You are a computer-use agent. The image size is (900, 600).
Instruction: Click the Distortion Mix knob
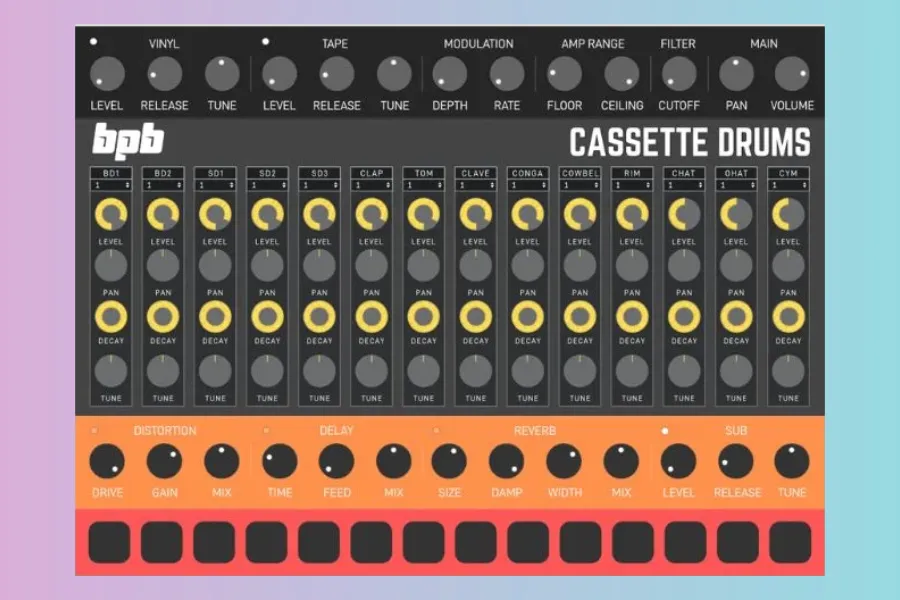tap(222, 461)
